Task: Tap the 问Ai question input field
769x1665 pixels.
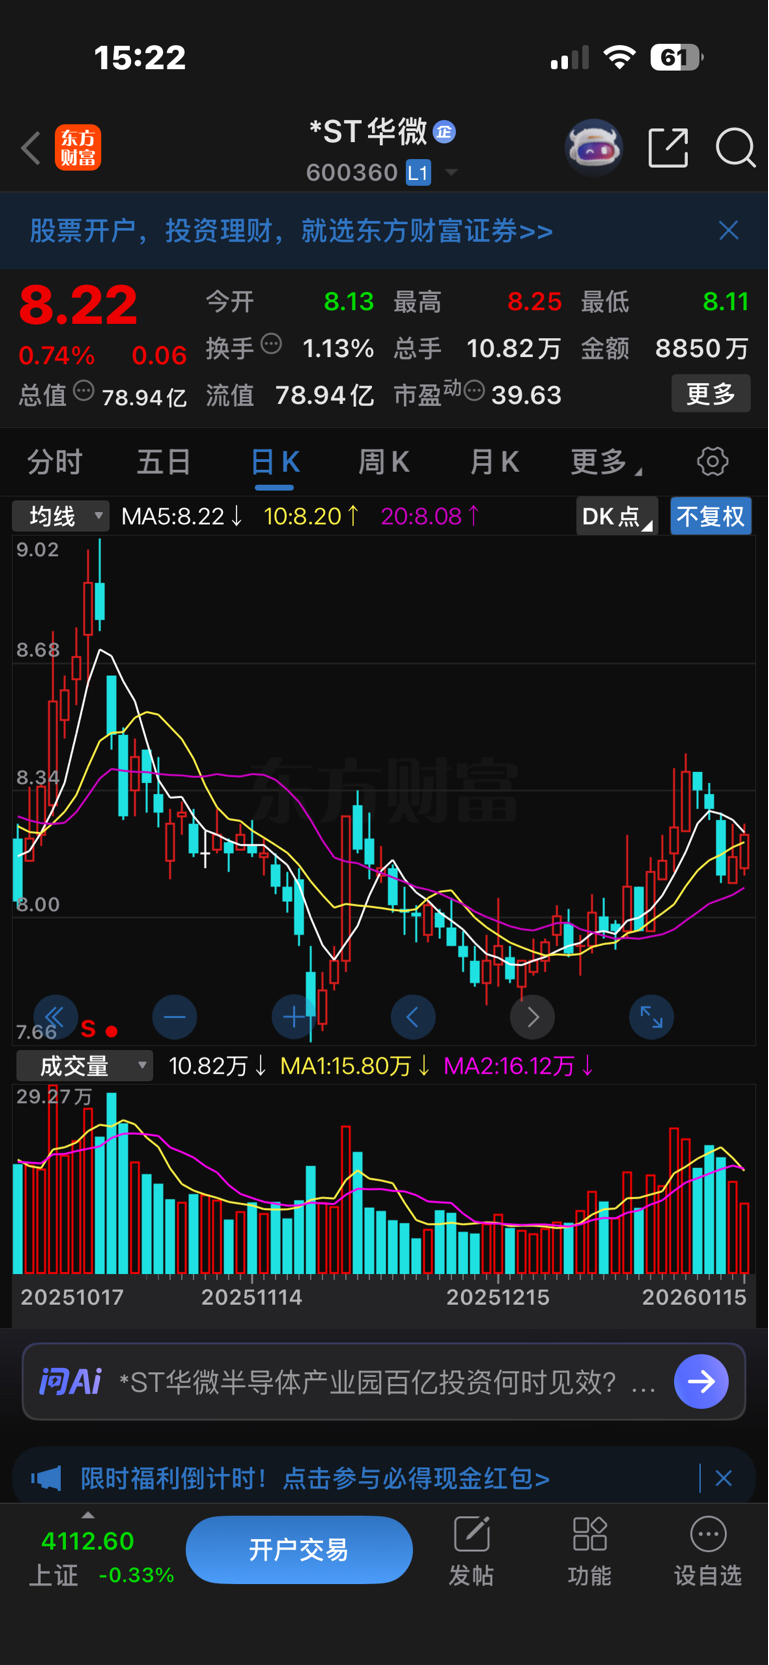Action: pyautogui.click(x=384, y=1382)
